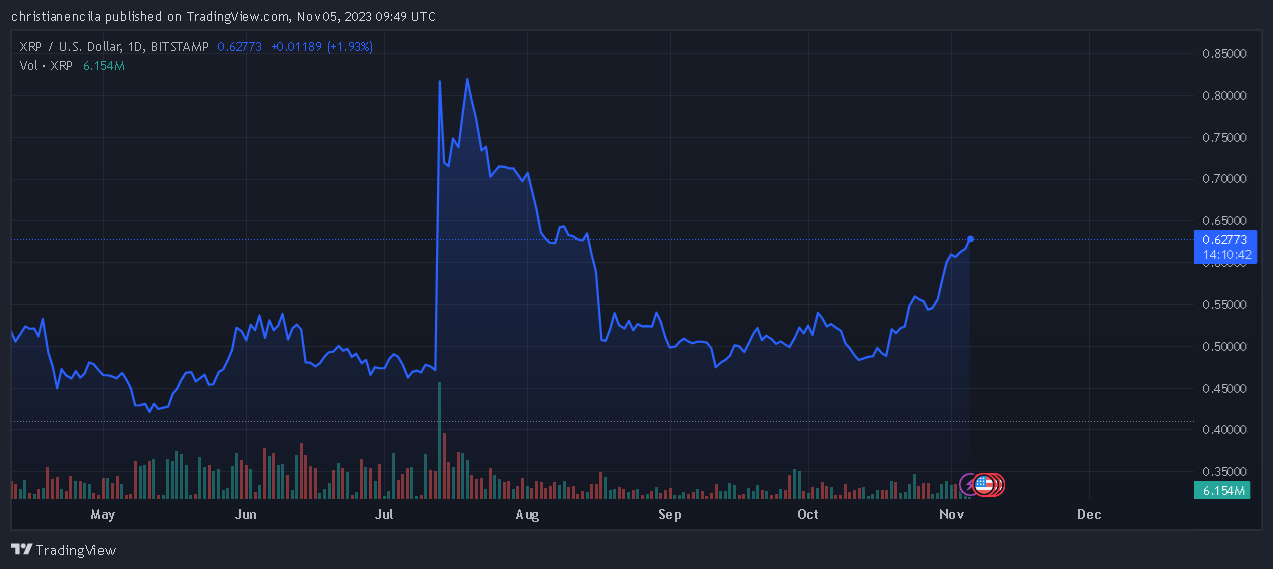The width and height of the screenshot is (1273, 569).
Task: Click the 0.50000 price axis label
Action: click(1225, 347)
